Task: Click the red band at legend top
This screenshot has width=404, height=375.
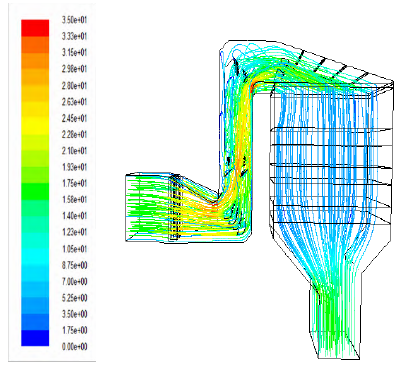Action: coord(35,28)
